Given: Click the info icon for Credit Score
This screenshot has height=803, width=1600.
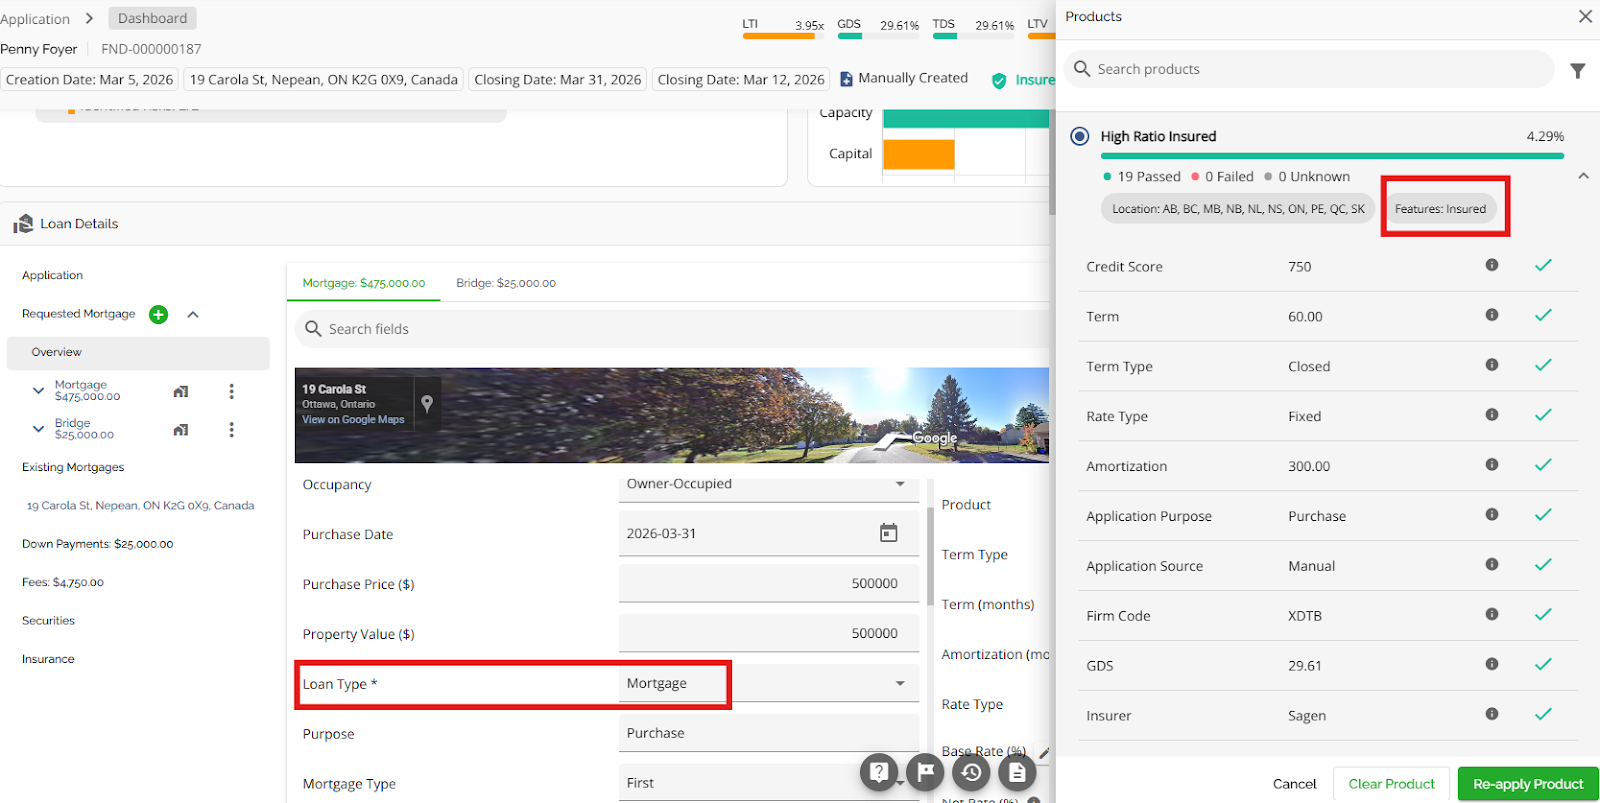Looking at the screenshot, I should (x=1491, y=265).
